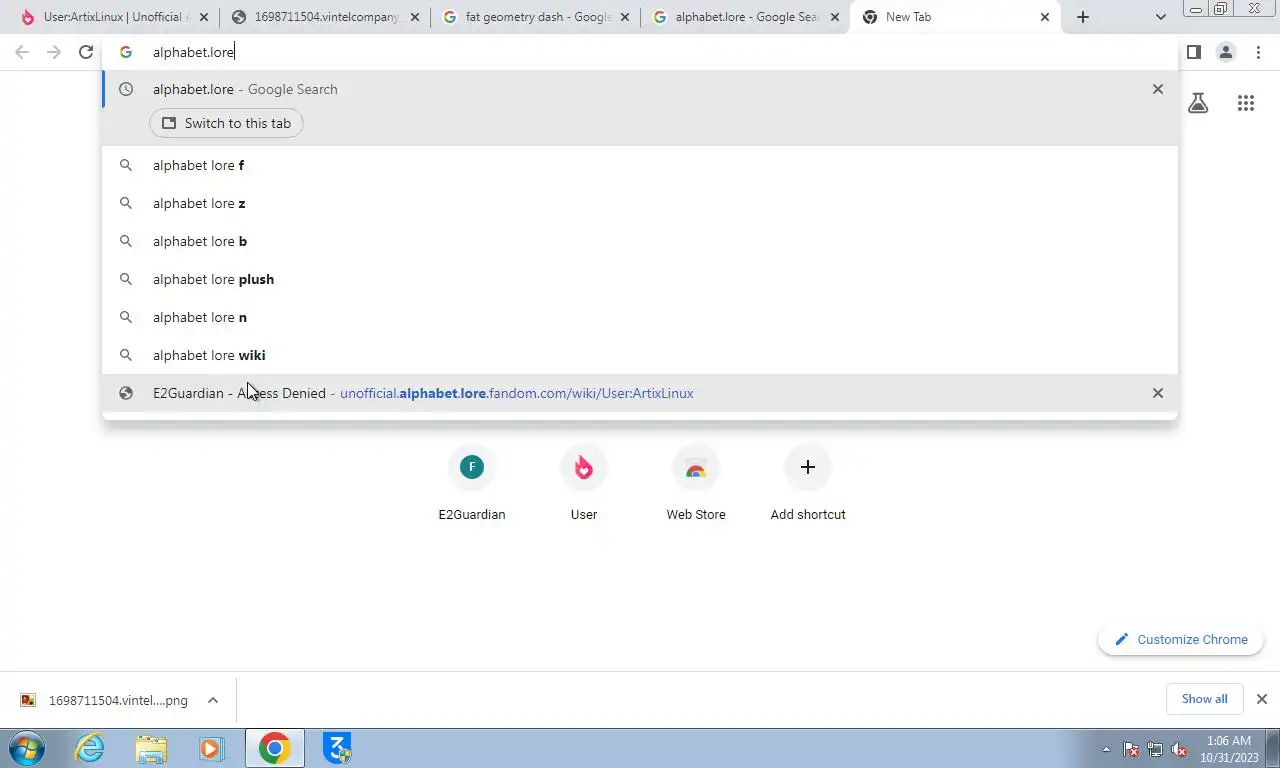
Task: Close the 1698711504.vintelcompany tab
Action: [x=415, y=17]
